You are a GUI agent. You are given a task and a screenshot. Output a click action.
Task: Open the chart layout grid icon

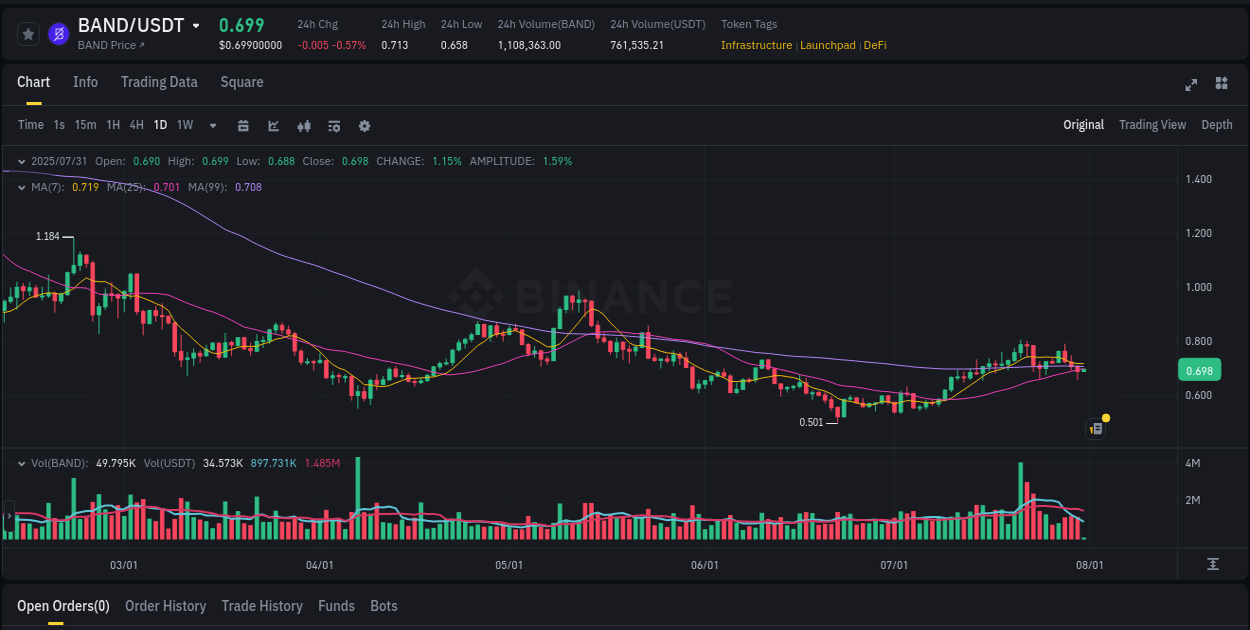tap(1221, 85)
